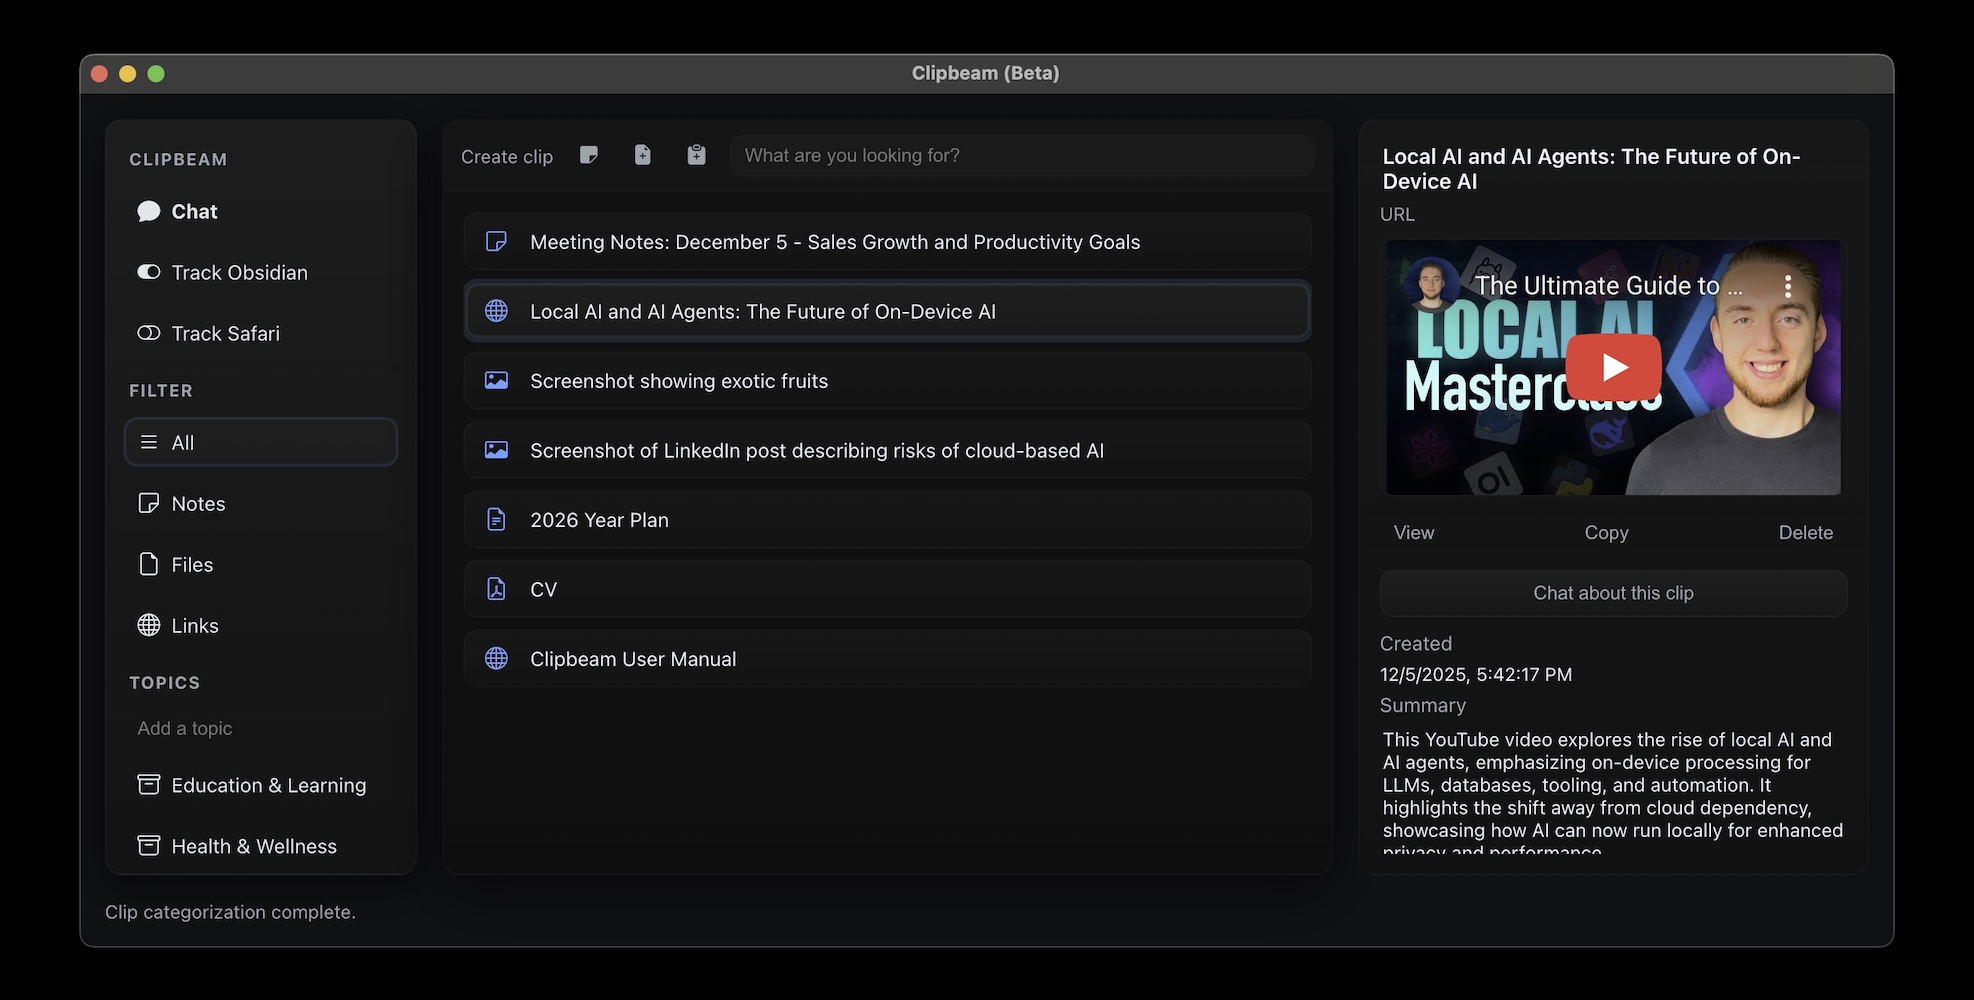Disable the Track Obsidian toggle

[148, 271]
